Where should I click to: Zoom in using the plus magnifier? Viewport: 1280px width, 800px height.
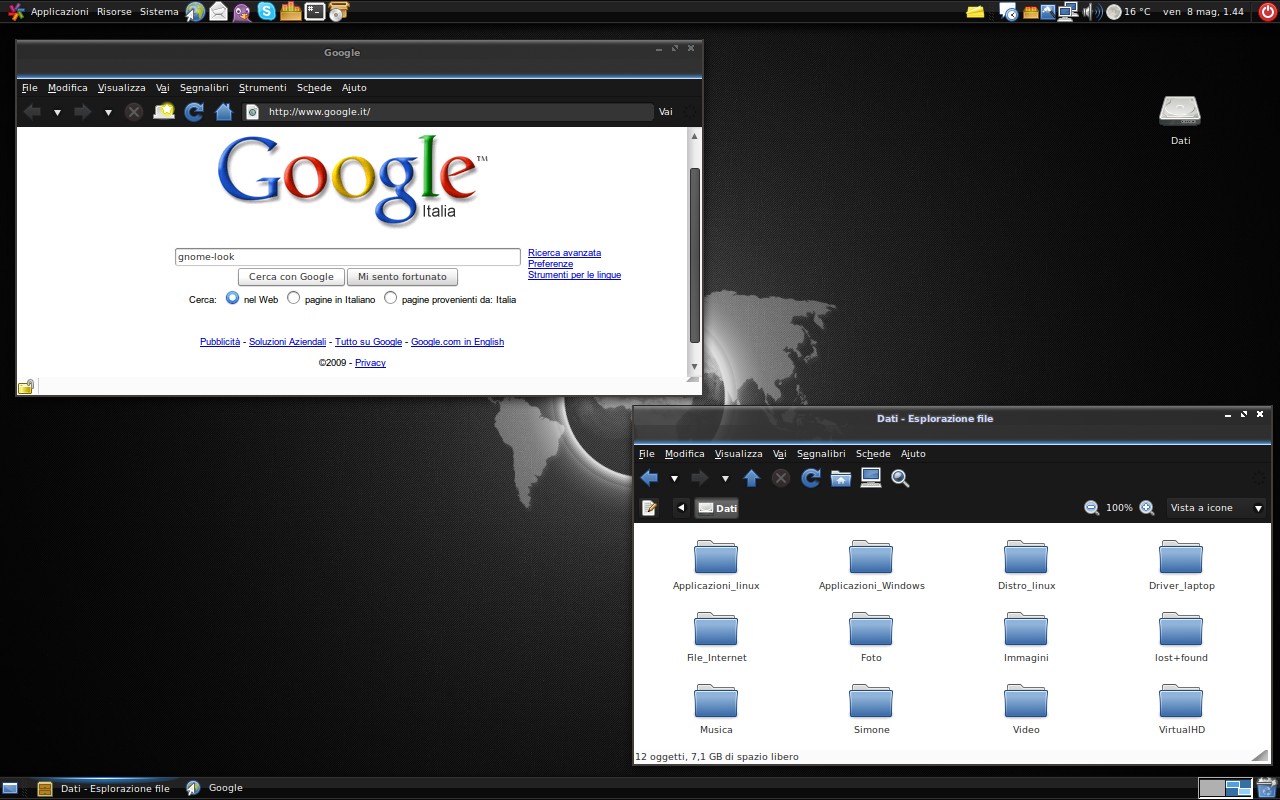pos(1147,508)
